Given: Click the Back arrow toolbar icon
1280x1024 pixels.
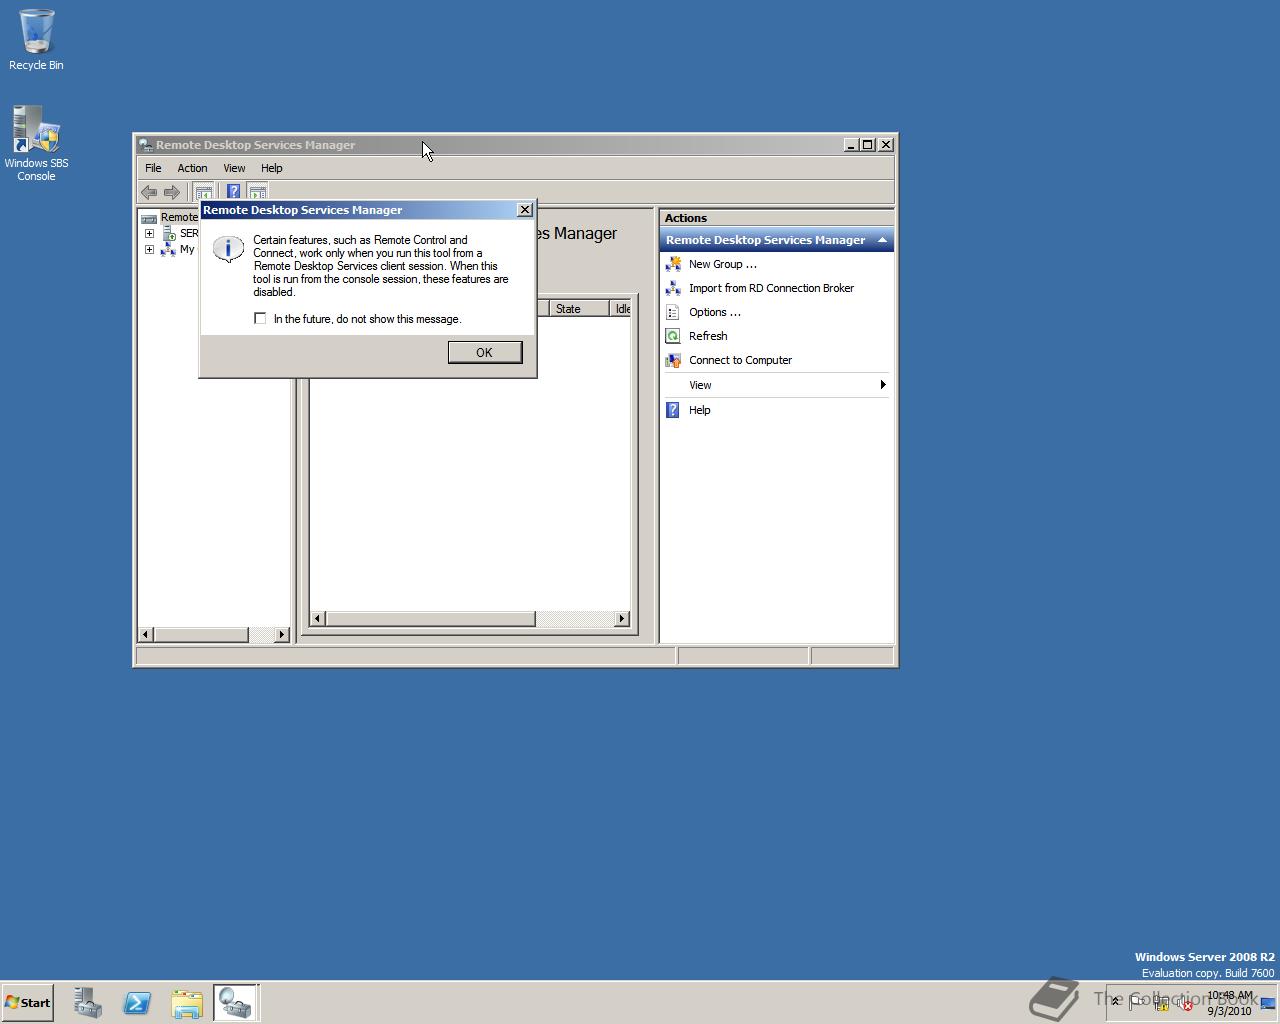Looking at the screenshot, I should tap(149, 192).
